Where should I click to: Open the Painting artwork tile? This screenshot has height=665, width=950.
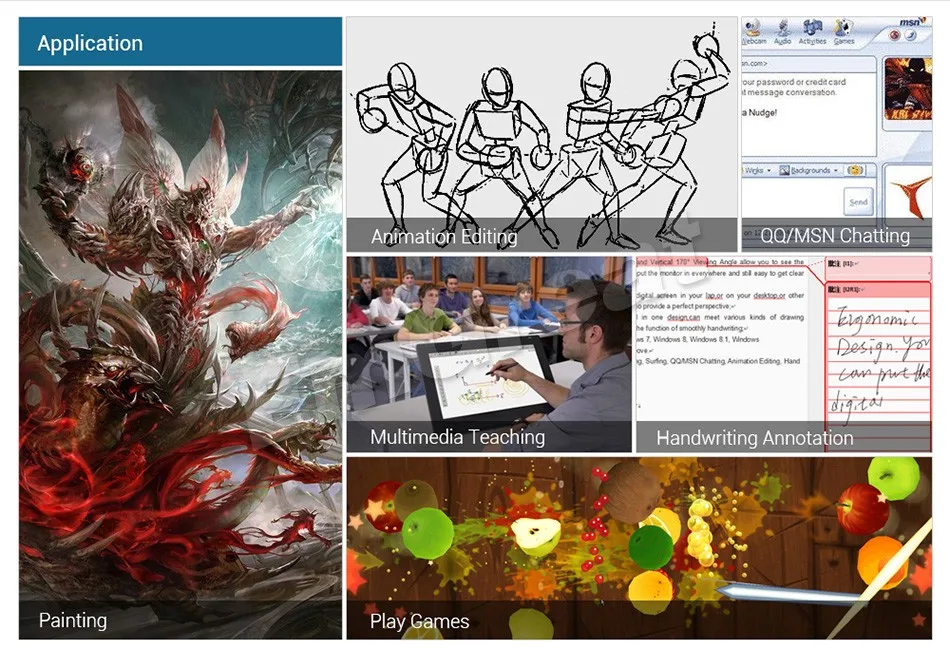click(181, 355)
